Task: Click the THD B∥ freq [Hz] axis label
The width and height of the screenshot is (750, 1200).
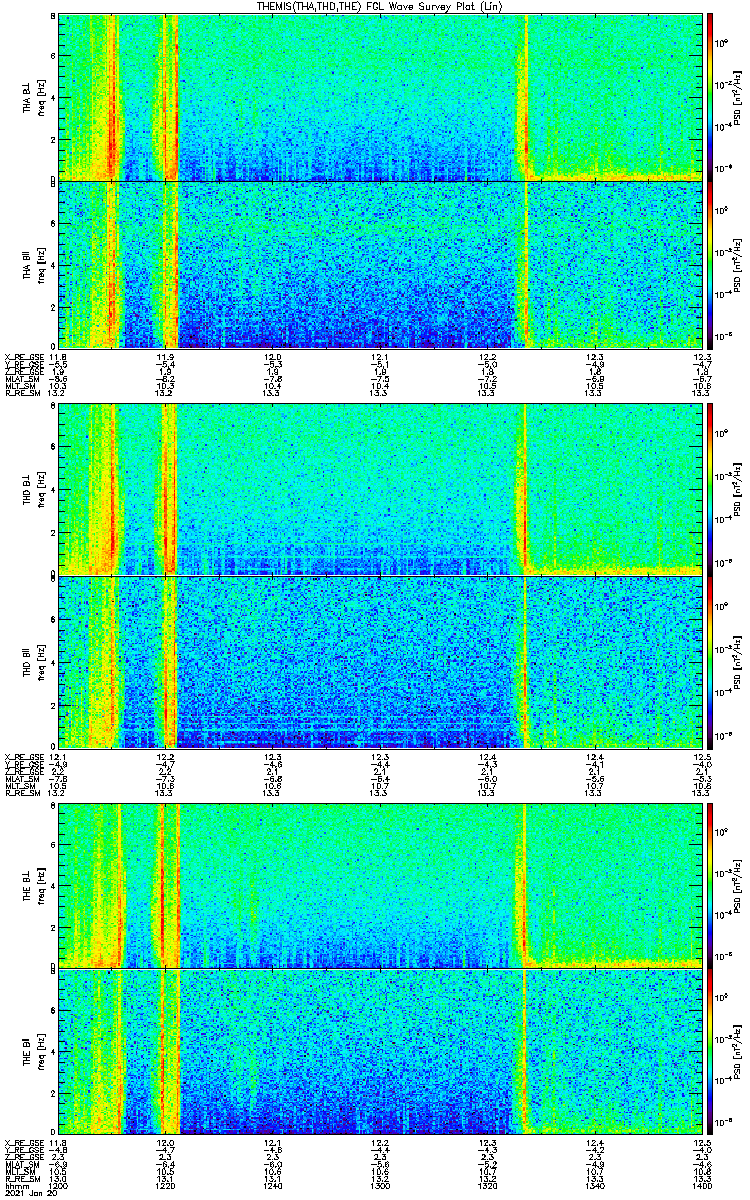Action: click(x=43, y=662)
